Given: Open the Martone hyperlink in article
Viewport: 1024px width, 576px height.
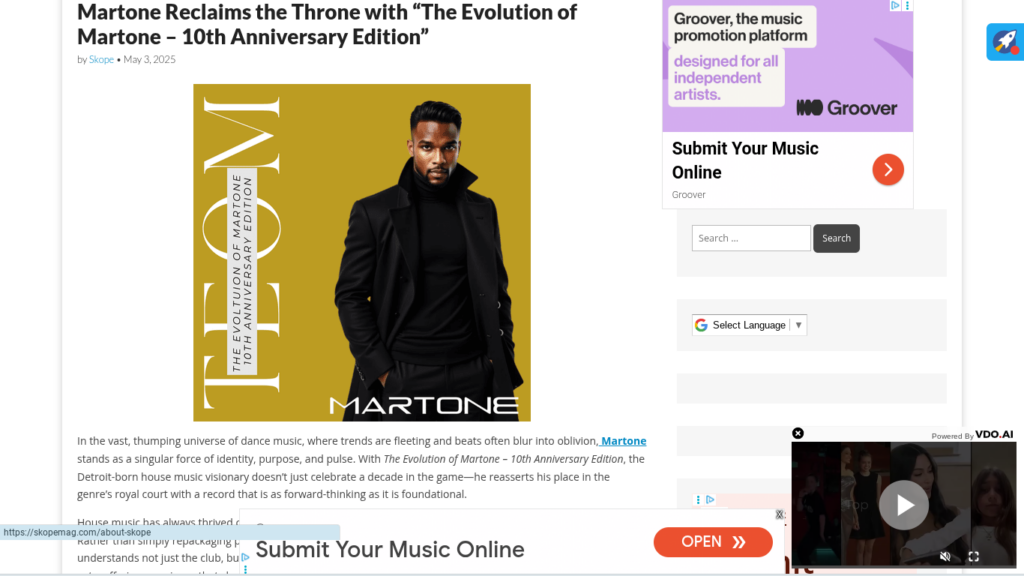Looking at the screenshot, I should click(624, 441).
